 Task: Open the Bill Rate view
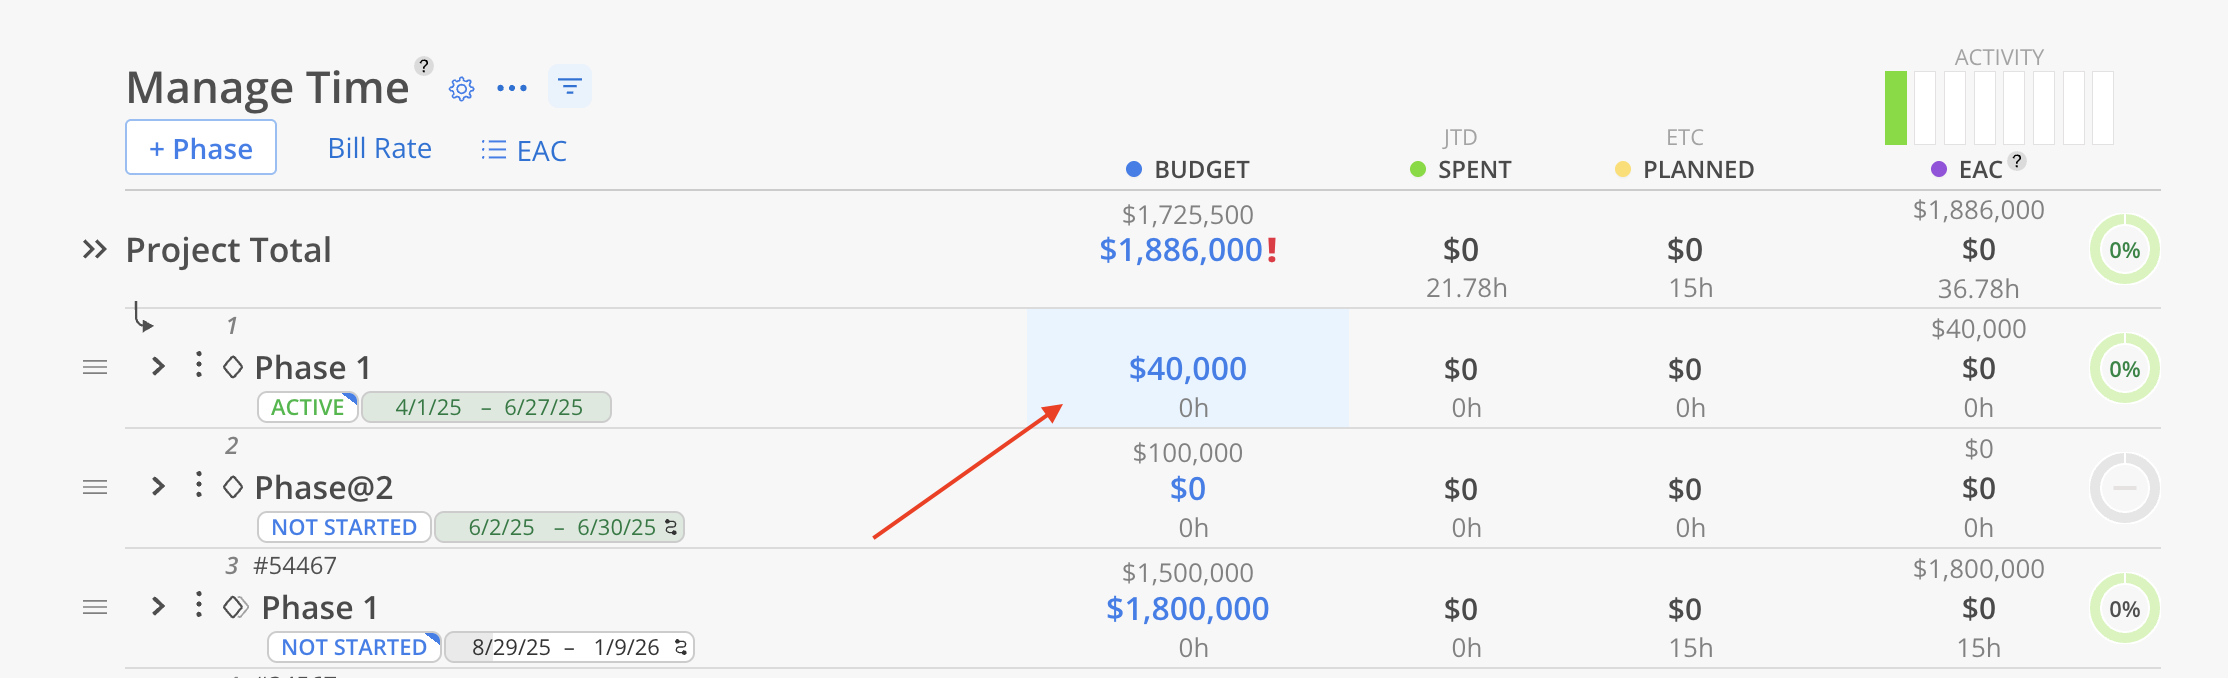[380, 149]
